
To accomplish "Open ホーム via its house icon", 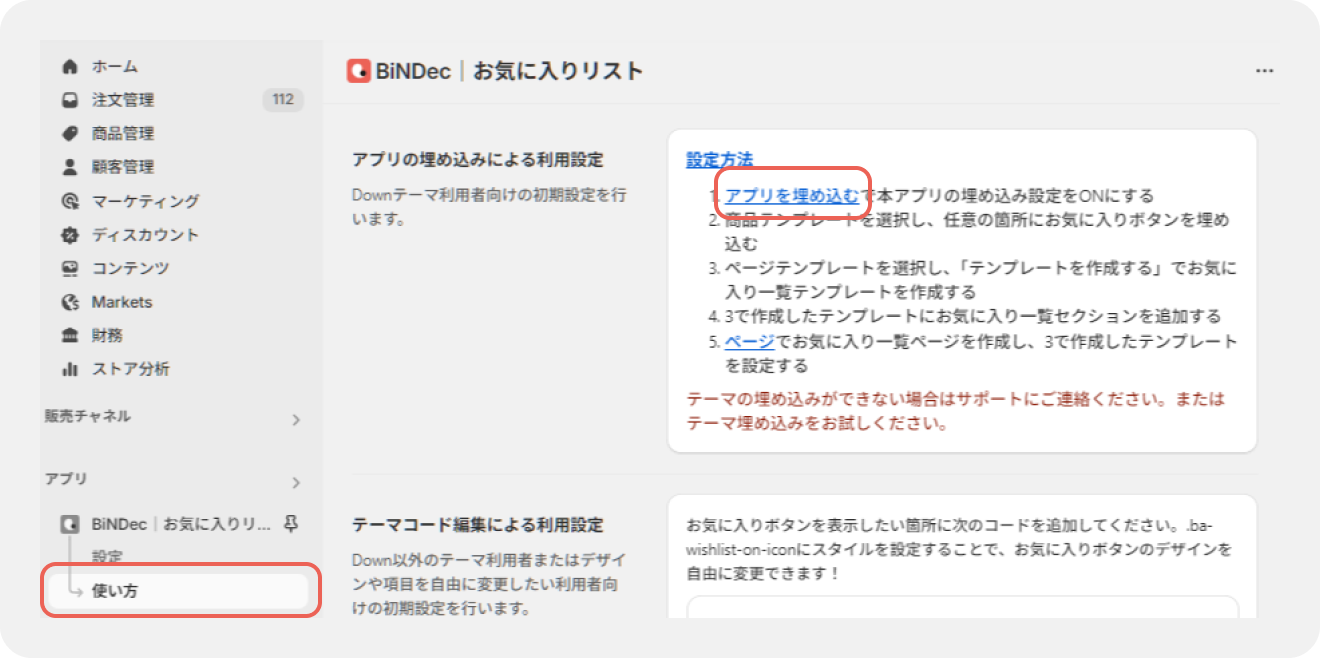I will pos(70,67).
